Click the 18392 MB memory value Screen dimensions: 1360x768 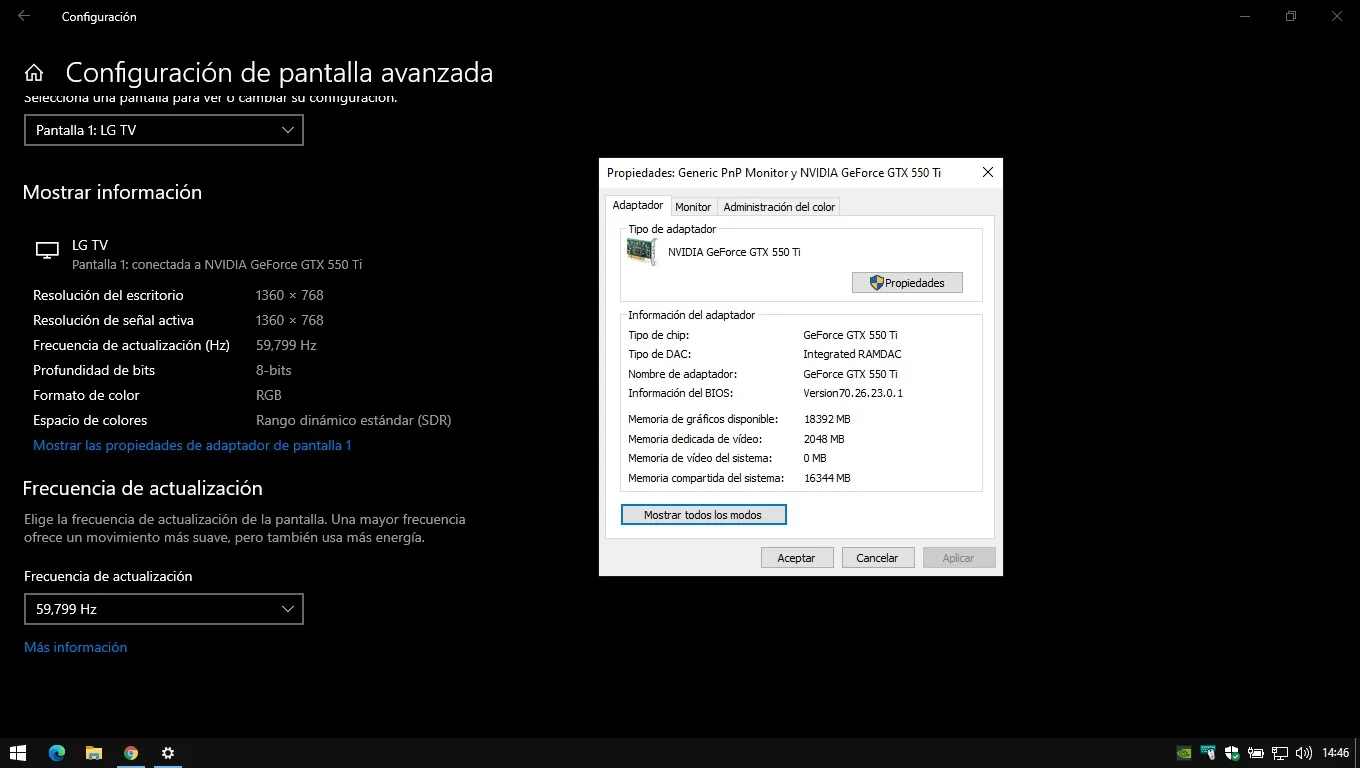coord(827,419)
